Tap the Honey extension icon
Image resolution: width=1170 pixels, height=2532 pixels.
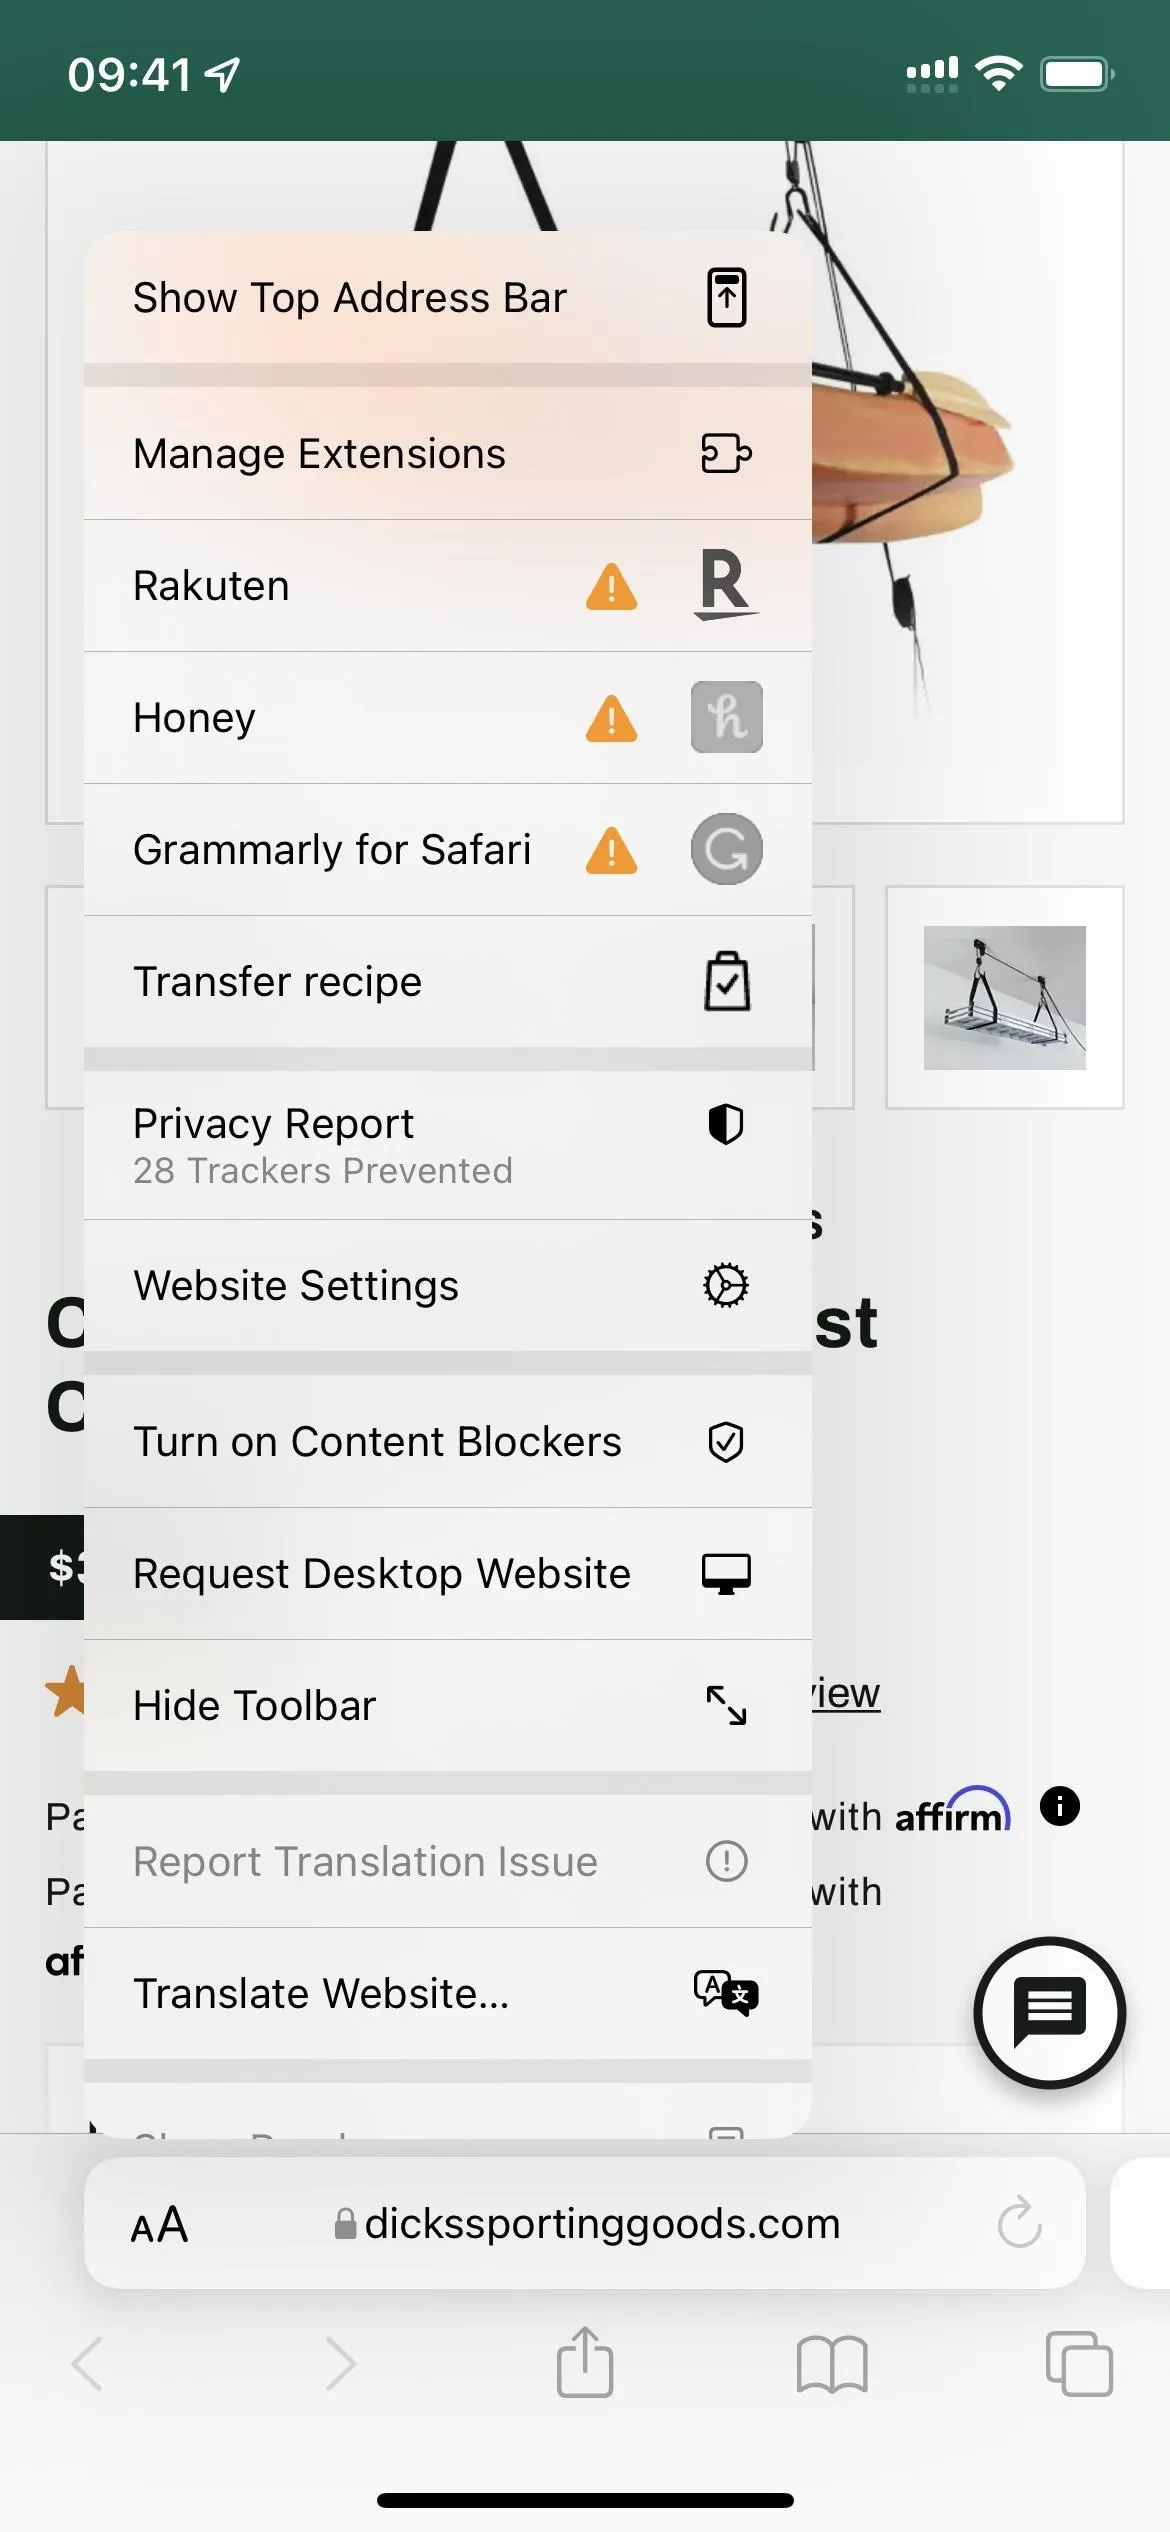point(726,717)
